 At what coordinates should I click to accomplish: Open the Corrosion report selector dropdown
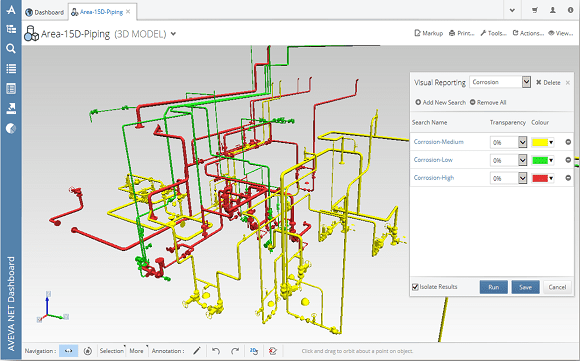[x=526, y=82]
